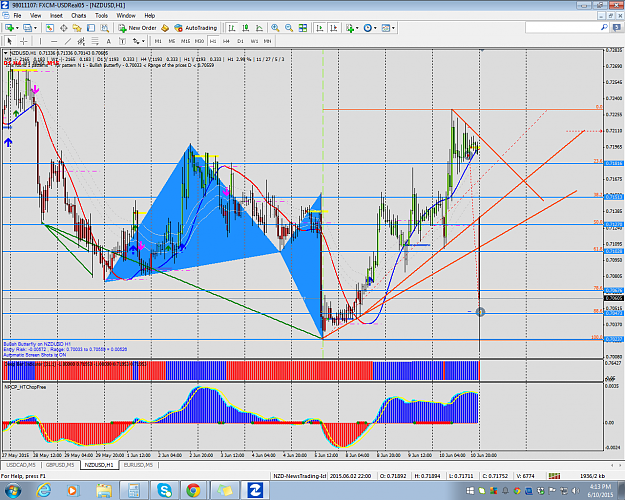
Task: Click the toolbar search input field
Action: point(563,28)
